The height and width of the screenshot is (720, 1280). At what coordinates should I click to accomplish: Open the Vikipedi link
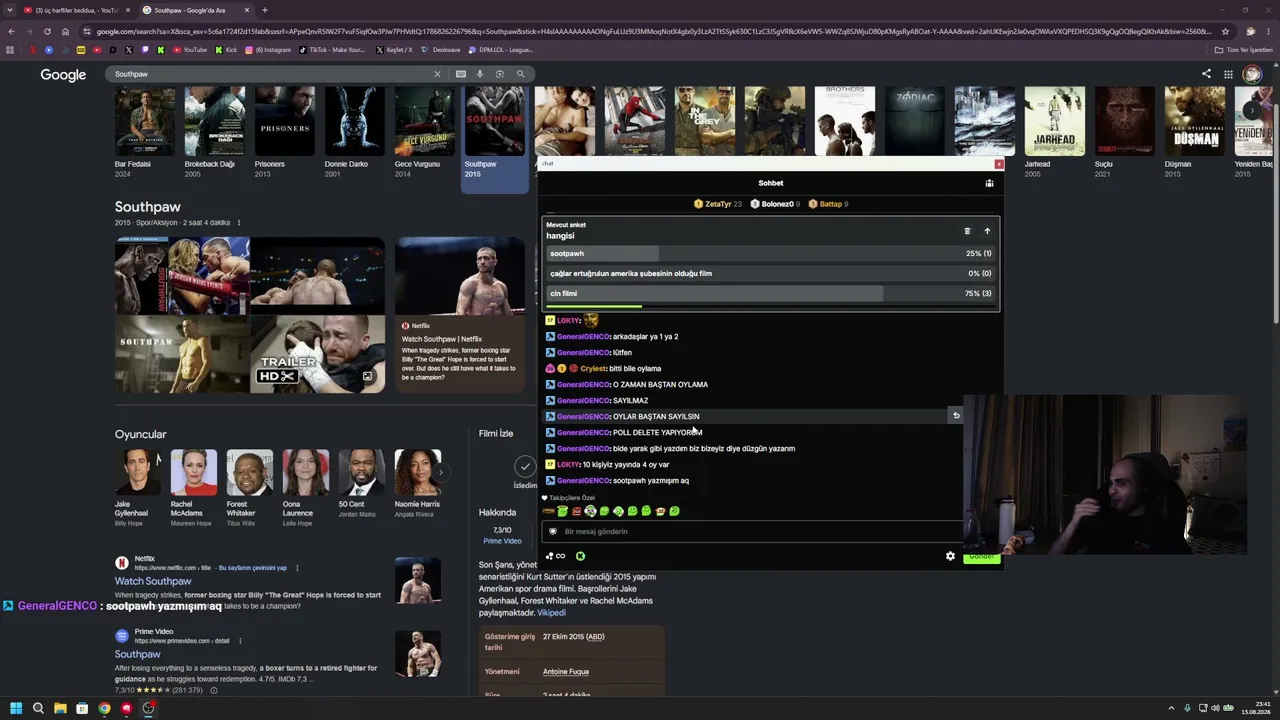click(x=551, y=613)
